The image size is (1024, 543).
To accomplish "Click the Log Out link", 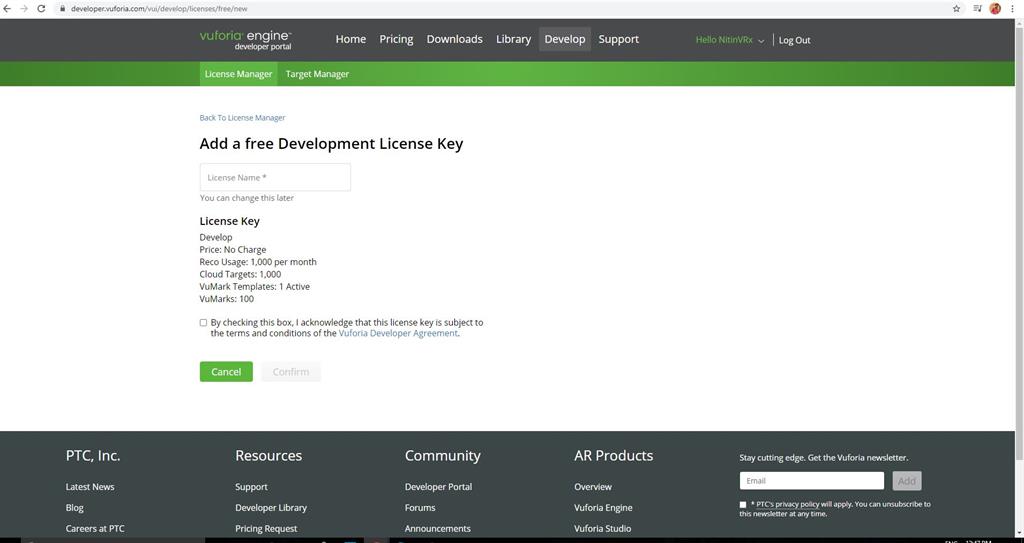I will [794, 40].
